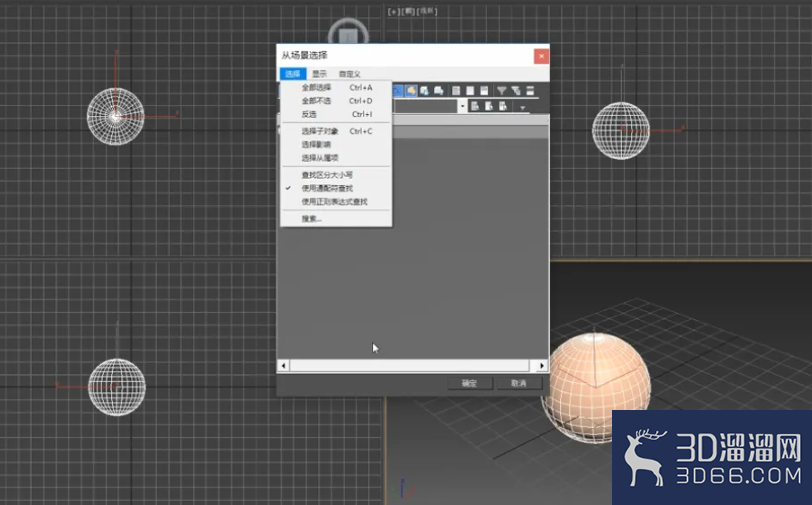Open the selection set dropdown arrow
812x505 pixels.
click(523, 108)
